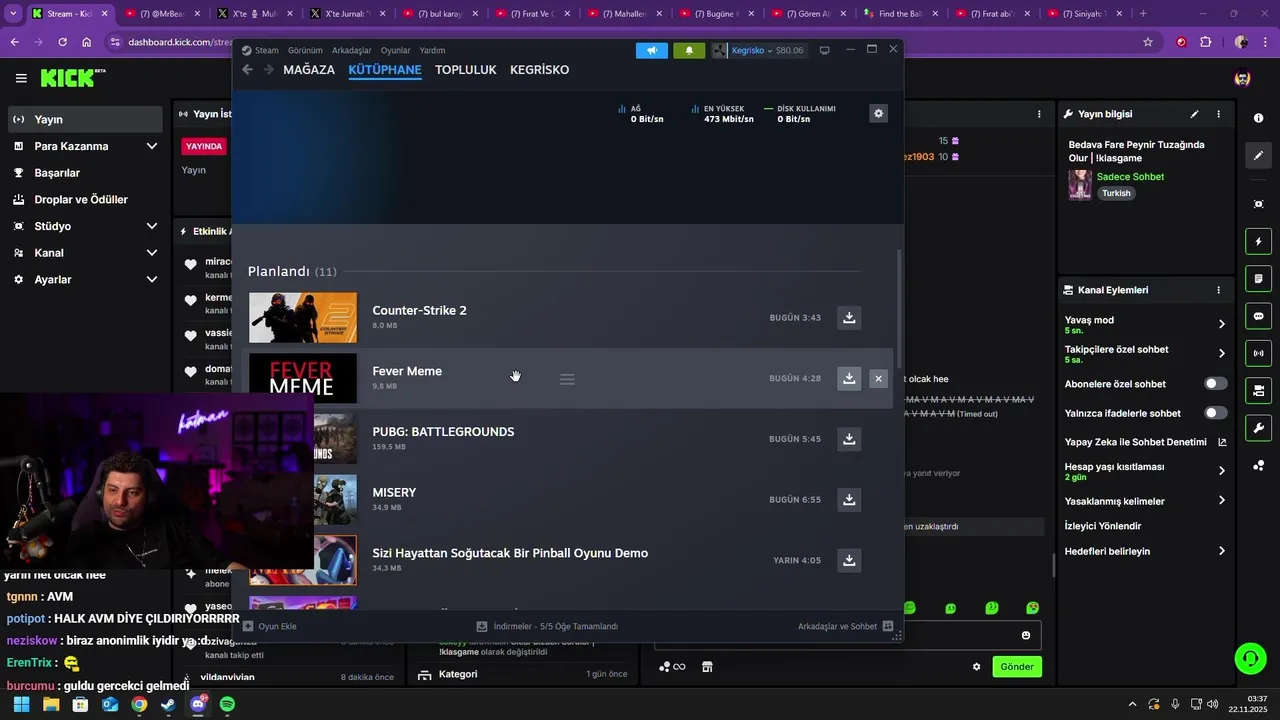
Task: Download Counter-Strike 2 update now
Action: pyautogui.click(x=849, y=318)
